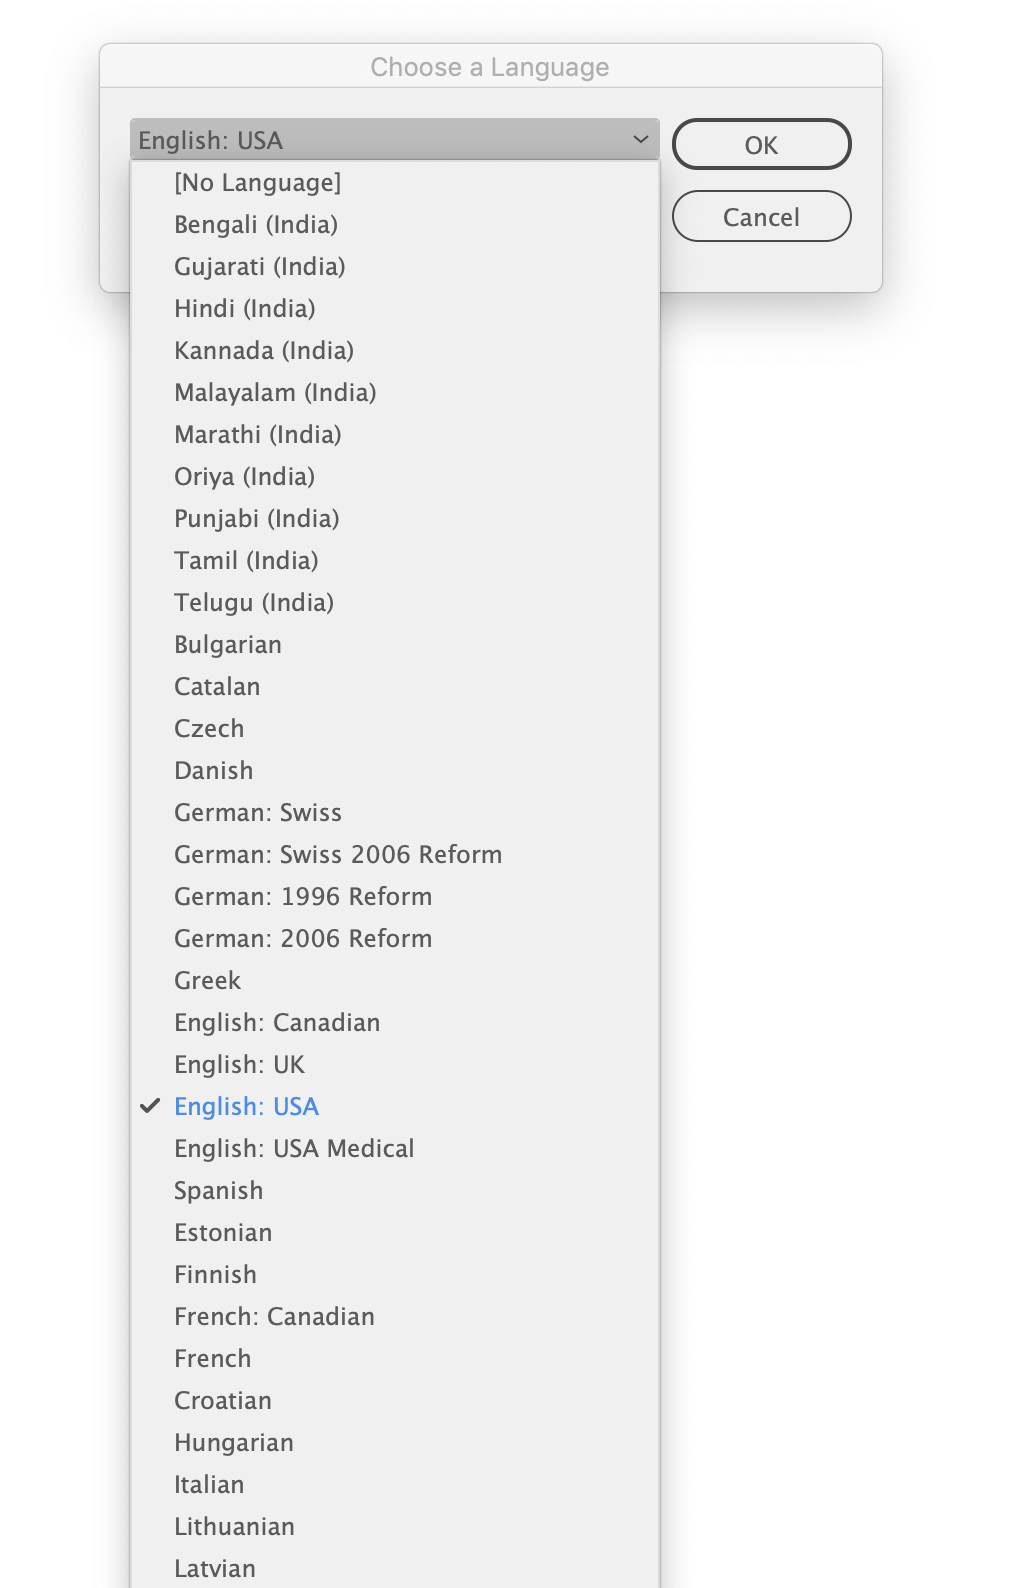Choose French: Canadian

pos(274,1316)
